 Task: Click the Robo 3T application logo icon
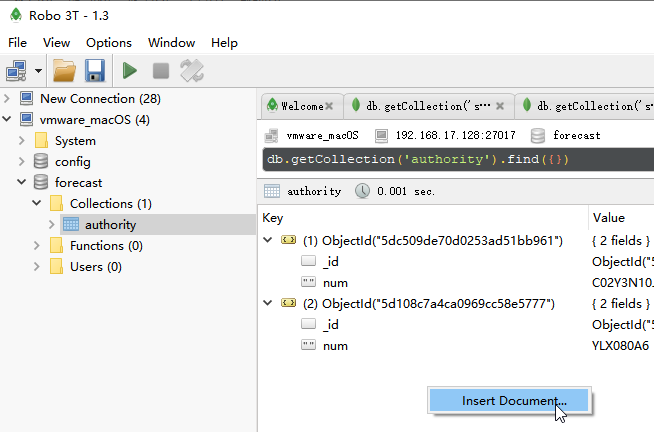(16, 15)
